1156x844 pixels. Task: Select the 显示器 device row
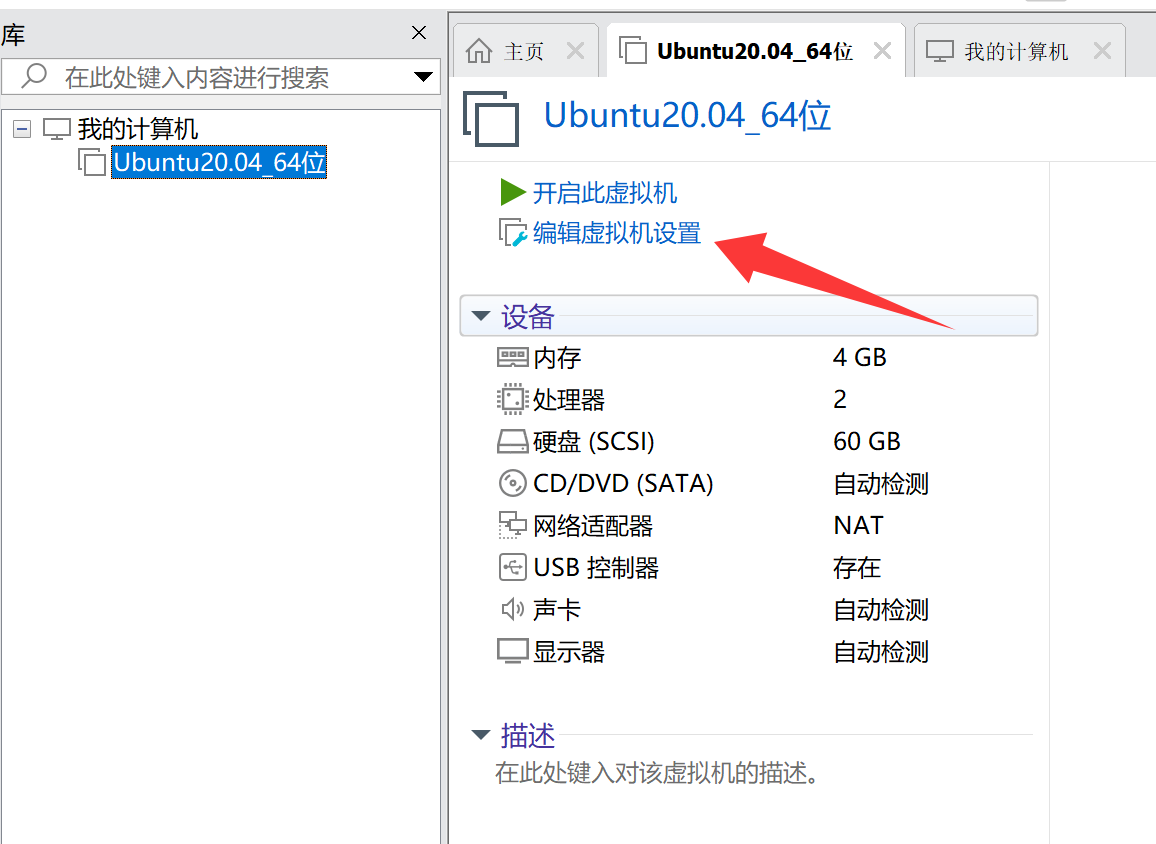(x=748, y=652)
